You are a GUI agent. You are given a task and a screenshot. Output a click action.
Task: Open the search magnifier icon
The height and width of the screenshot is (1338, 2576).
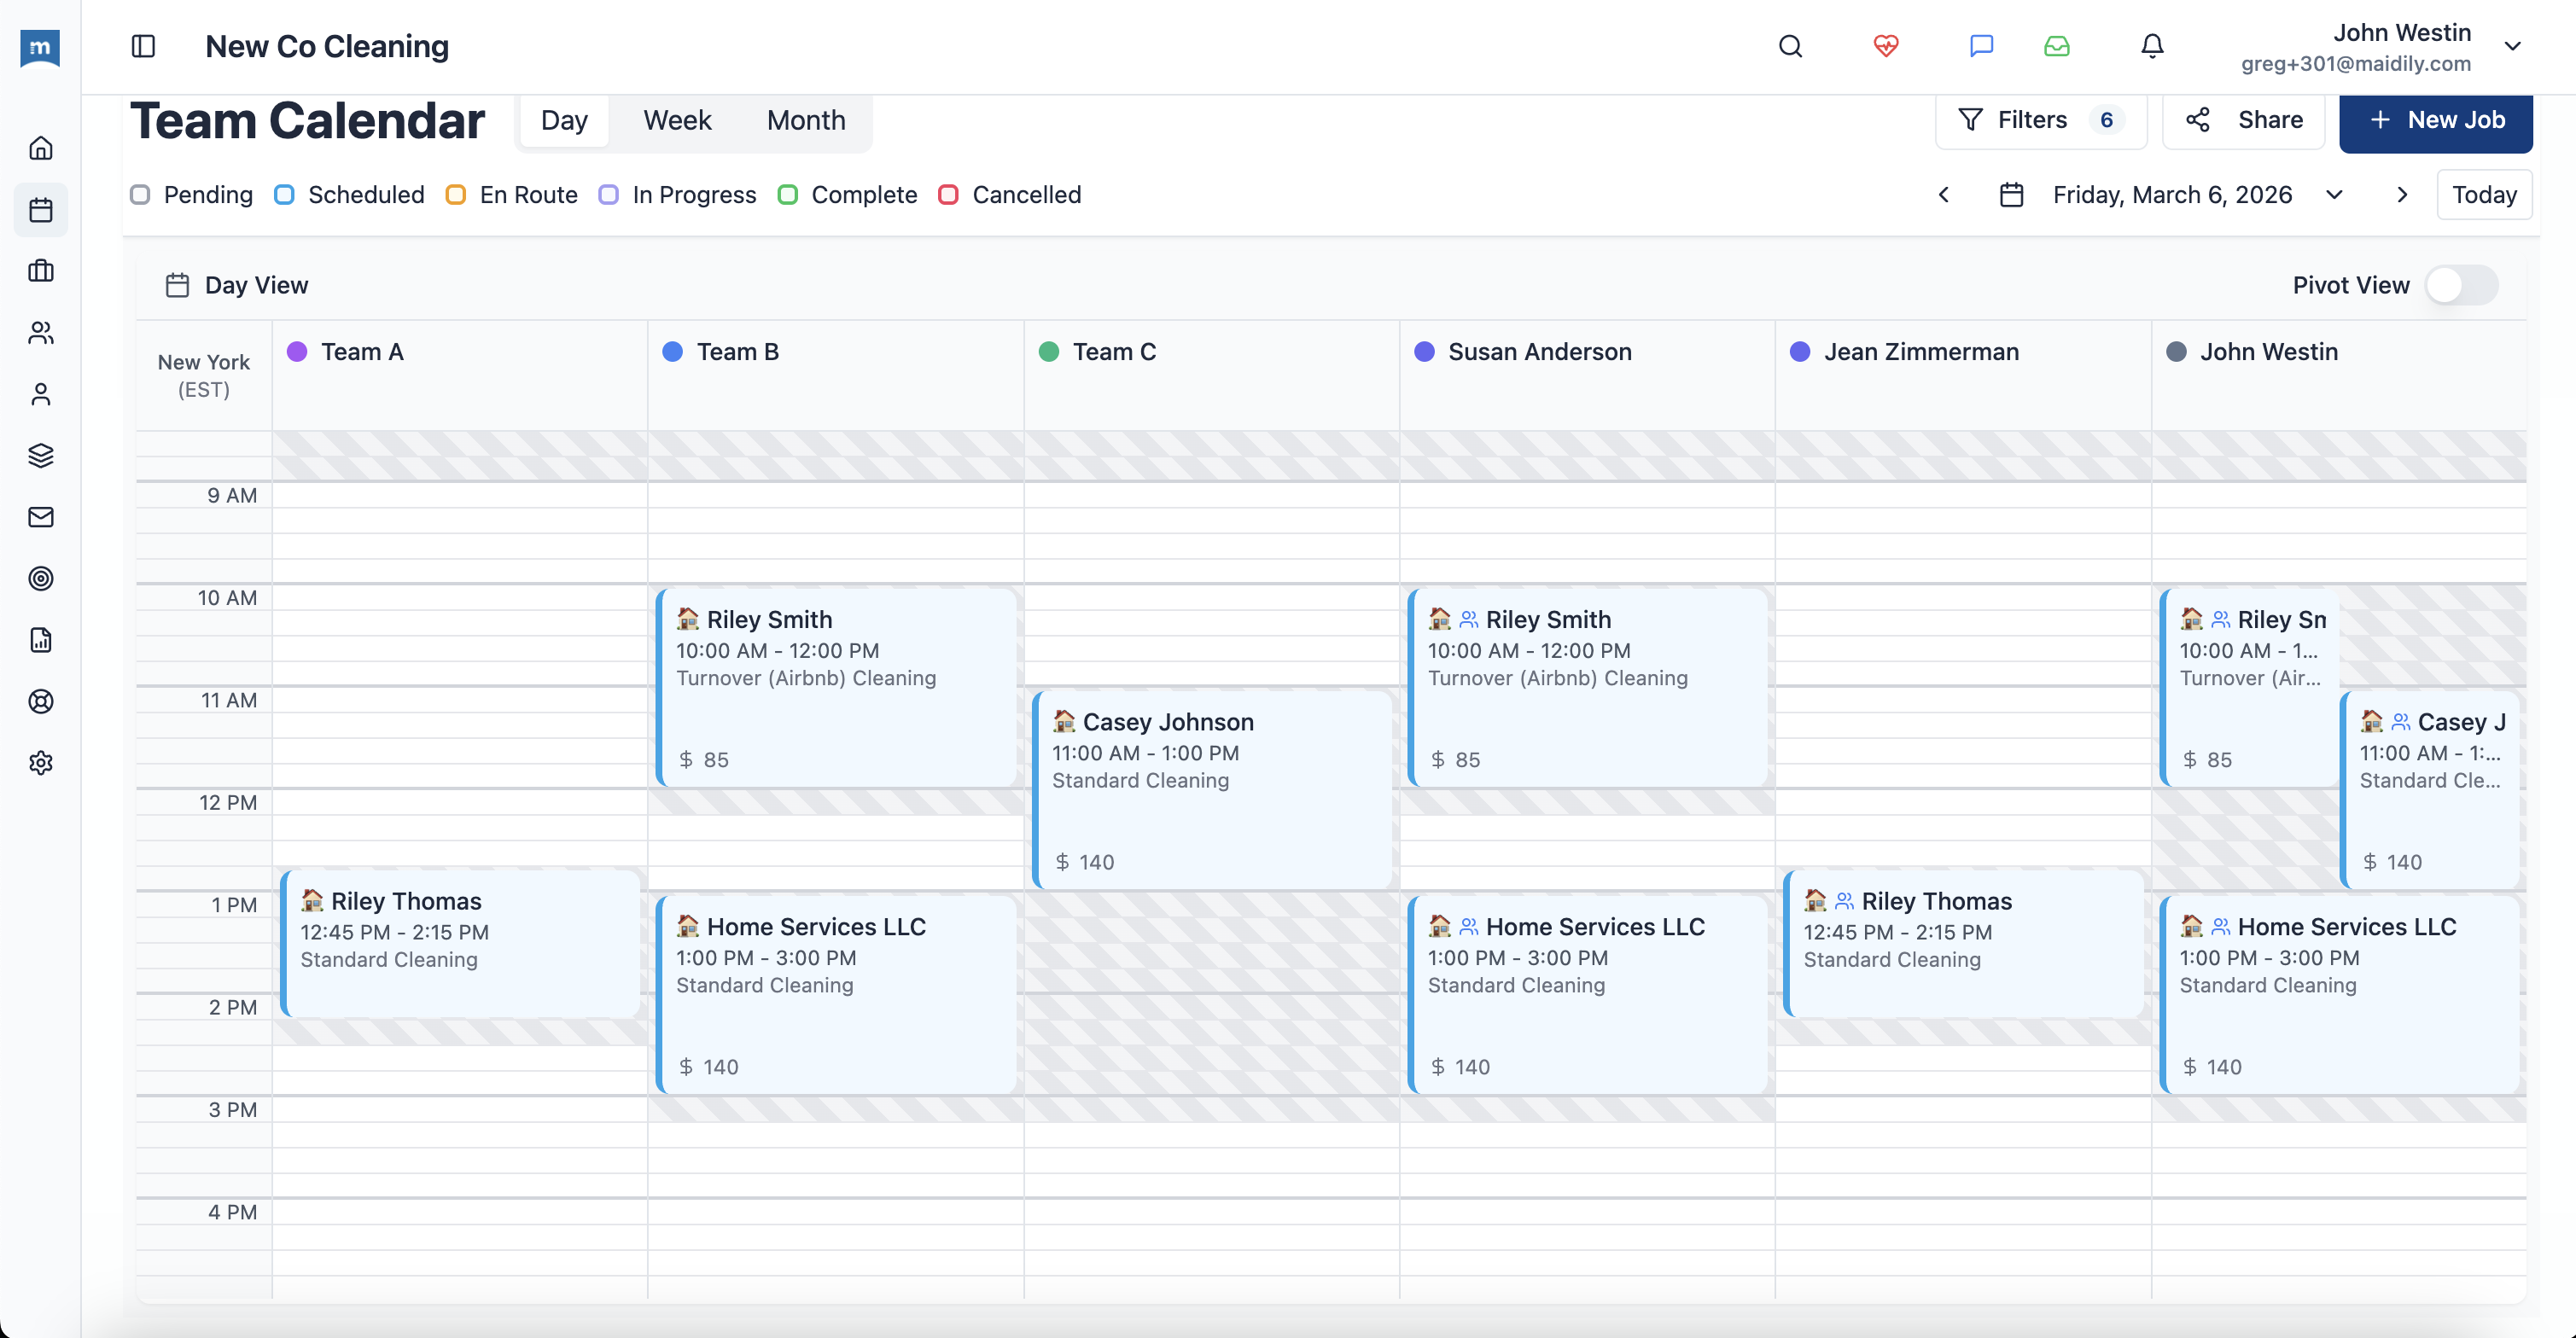[x=1790, y=46]
